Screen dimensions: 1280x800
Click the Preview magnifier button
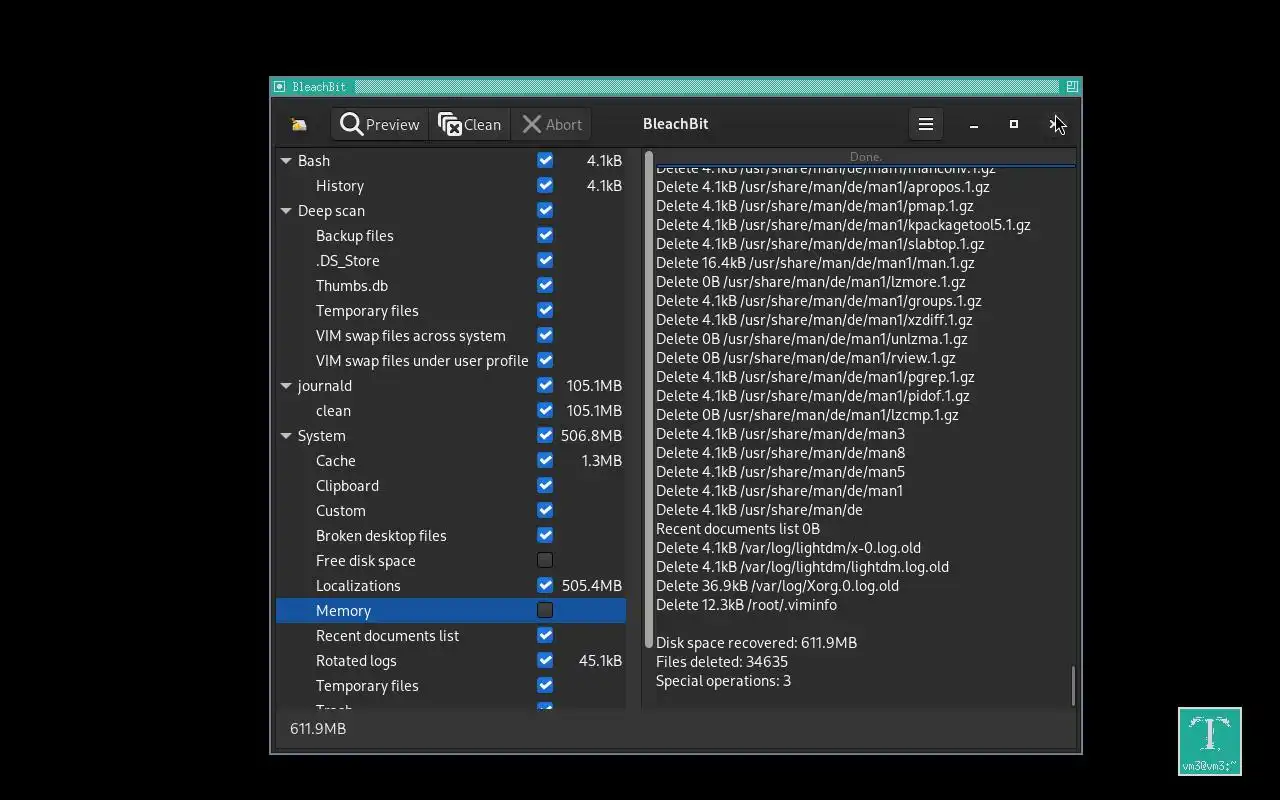point(380,124)
